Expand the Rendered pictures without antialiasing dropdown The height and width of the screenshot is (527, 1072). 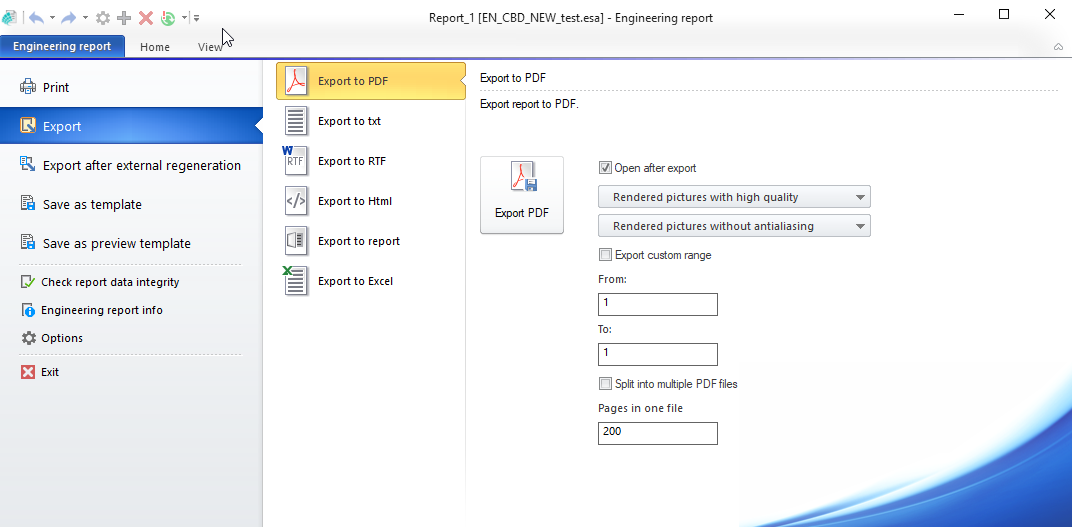click(x=734, y=226)
